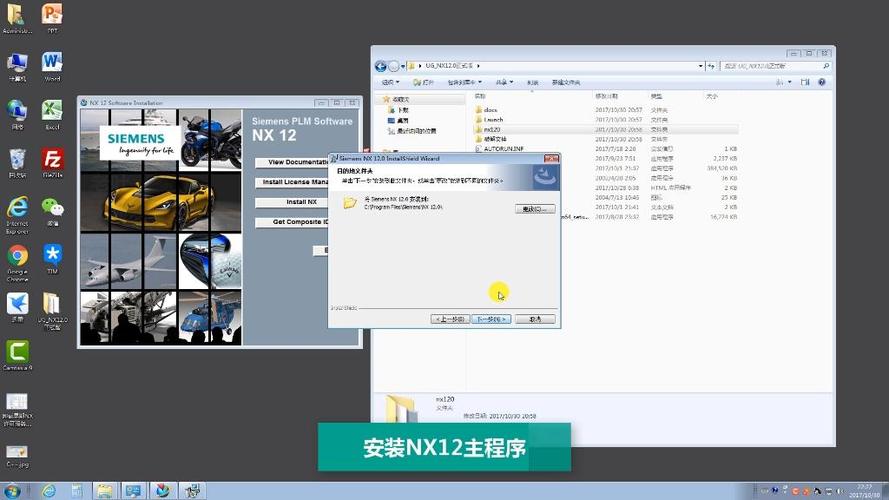
Task: Open the Computer desktop icon
Action: [x=18, y=66]
